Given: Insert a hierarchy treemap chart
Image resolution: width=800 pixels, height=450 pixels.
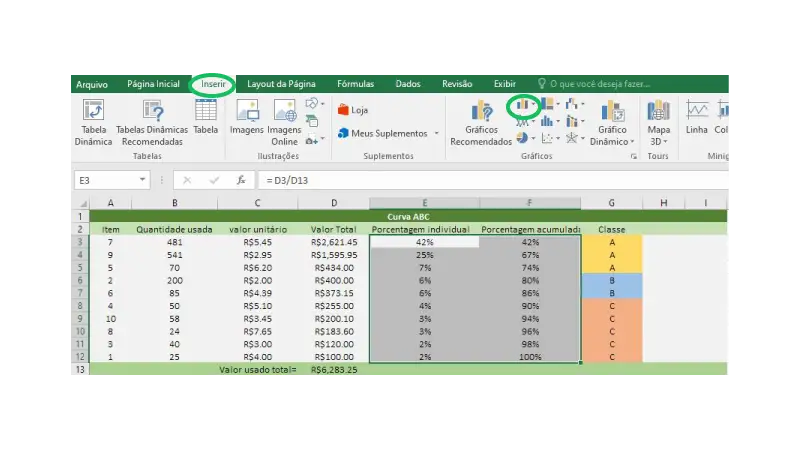Looking at the screenshot, I should 547,104.
